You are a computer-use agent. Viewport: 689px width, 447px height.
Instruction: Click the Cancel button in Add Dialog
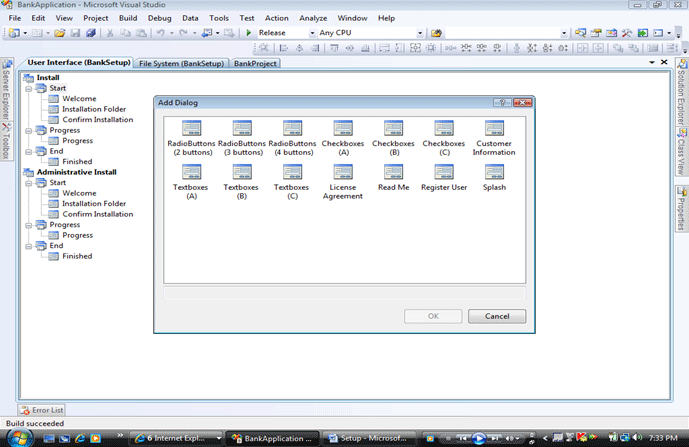(497, 316)
